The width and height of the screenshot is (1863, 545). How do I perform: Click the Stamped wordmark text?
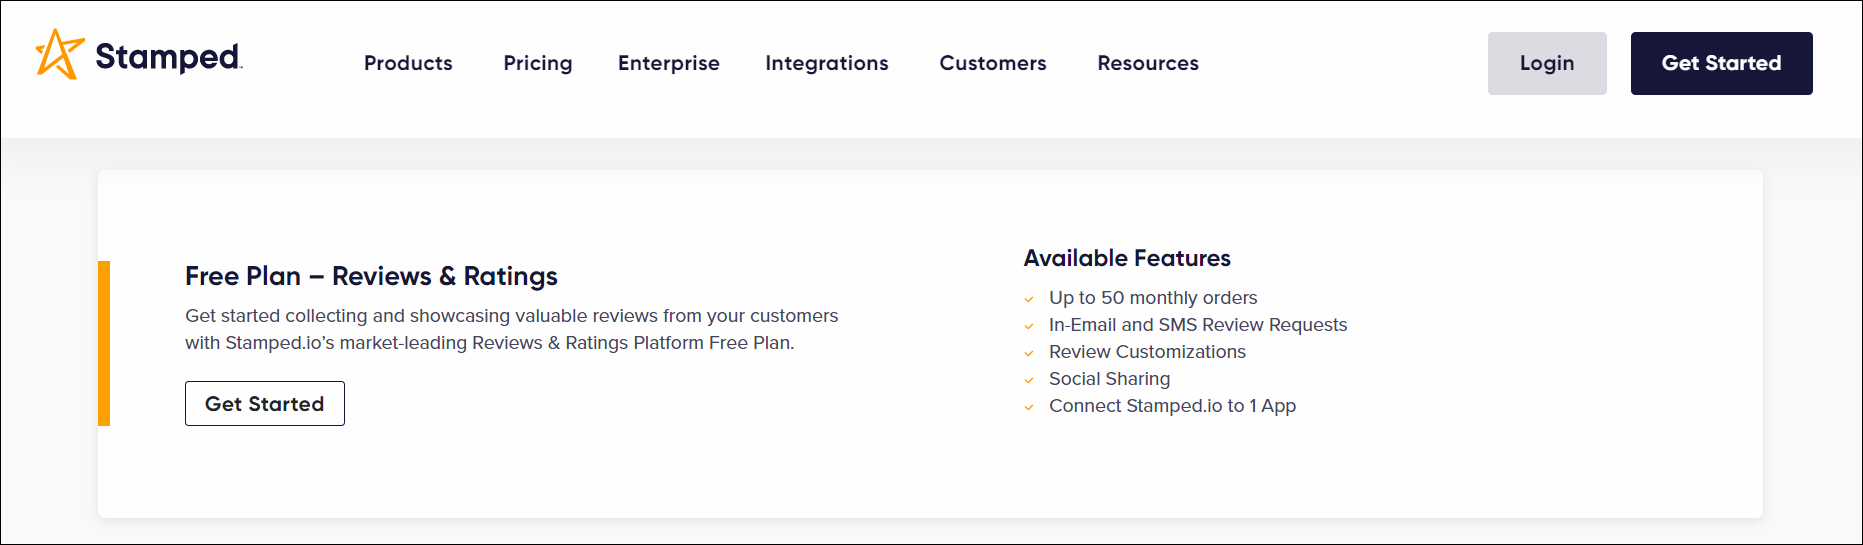(x=168, y=57)
